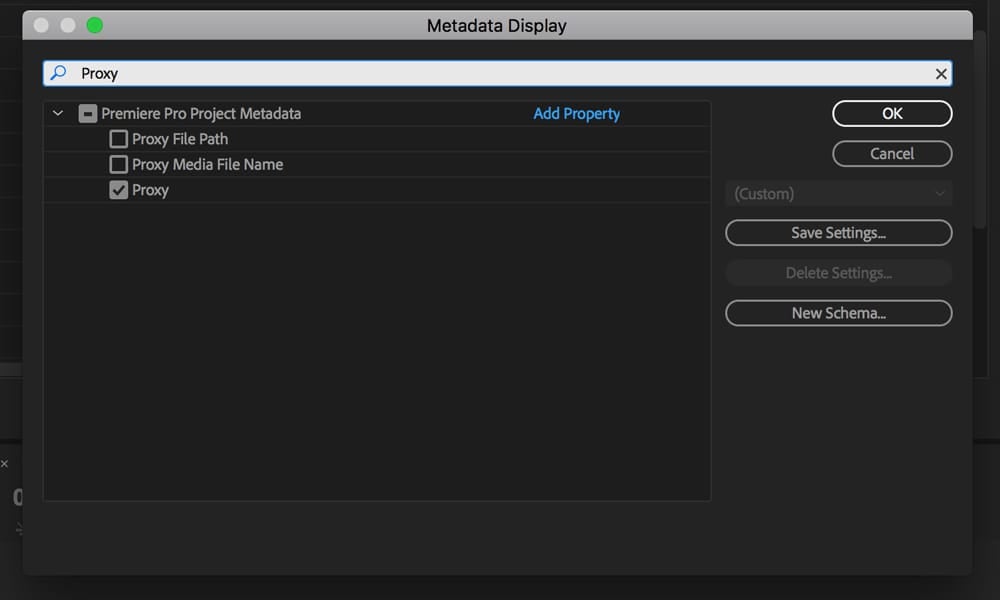Screen dimensions: 1000x600
Task: Select the Proxy row in the metadata list
Action: coord(152,189)
